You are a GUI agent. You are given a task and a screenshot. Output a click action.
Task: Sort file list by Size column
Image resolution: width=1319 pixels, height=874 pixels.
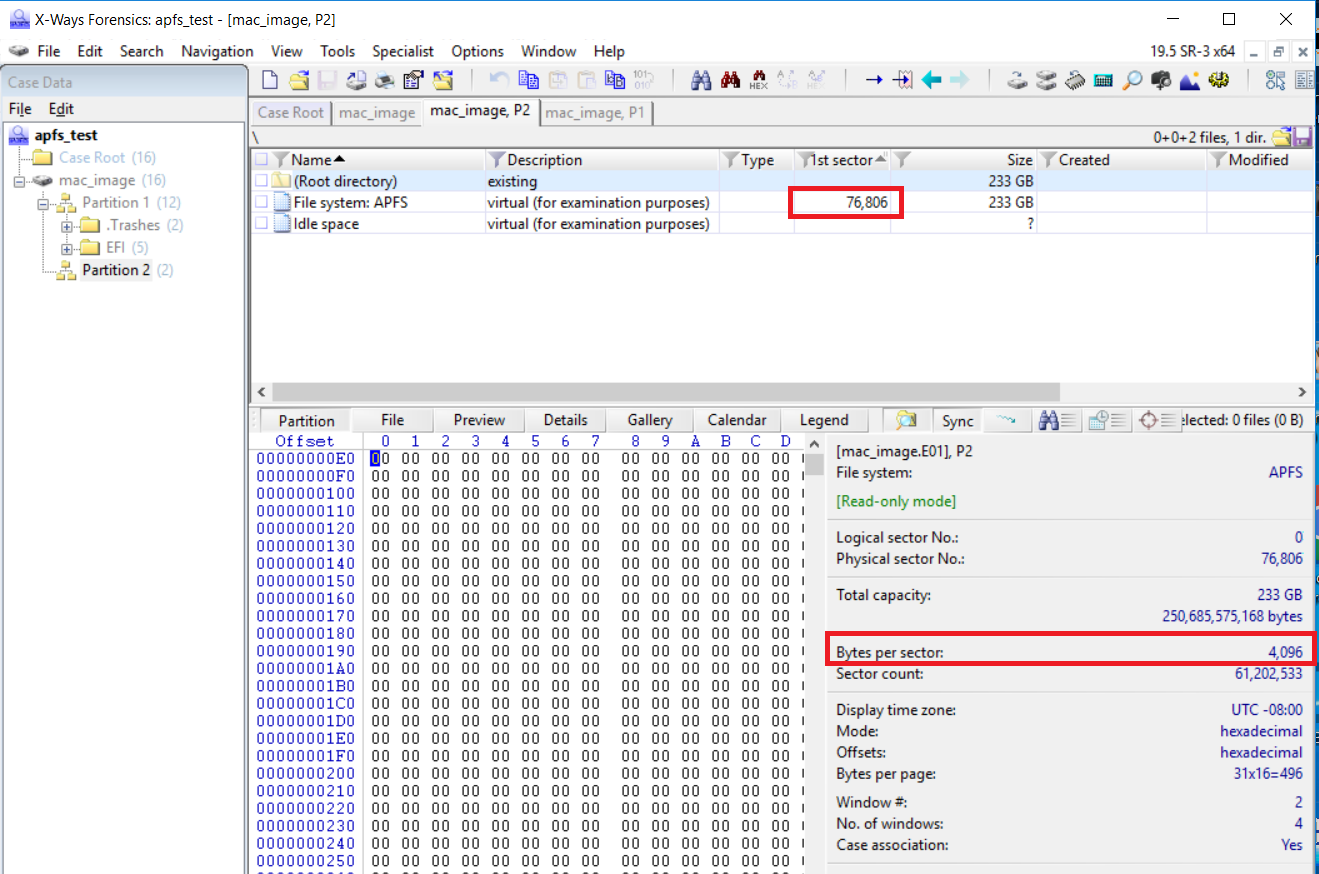click(1019, 160)
